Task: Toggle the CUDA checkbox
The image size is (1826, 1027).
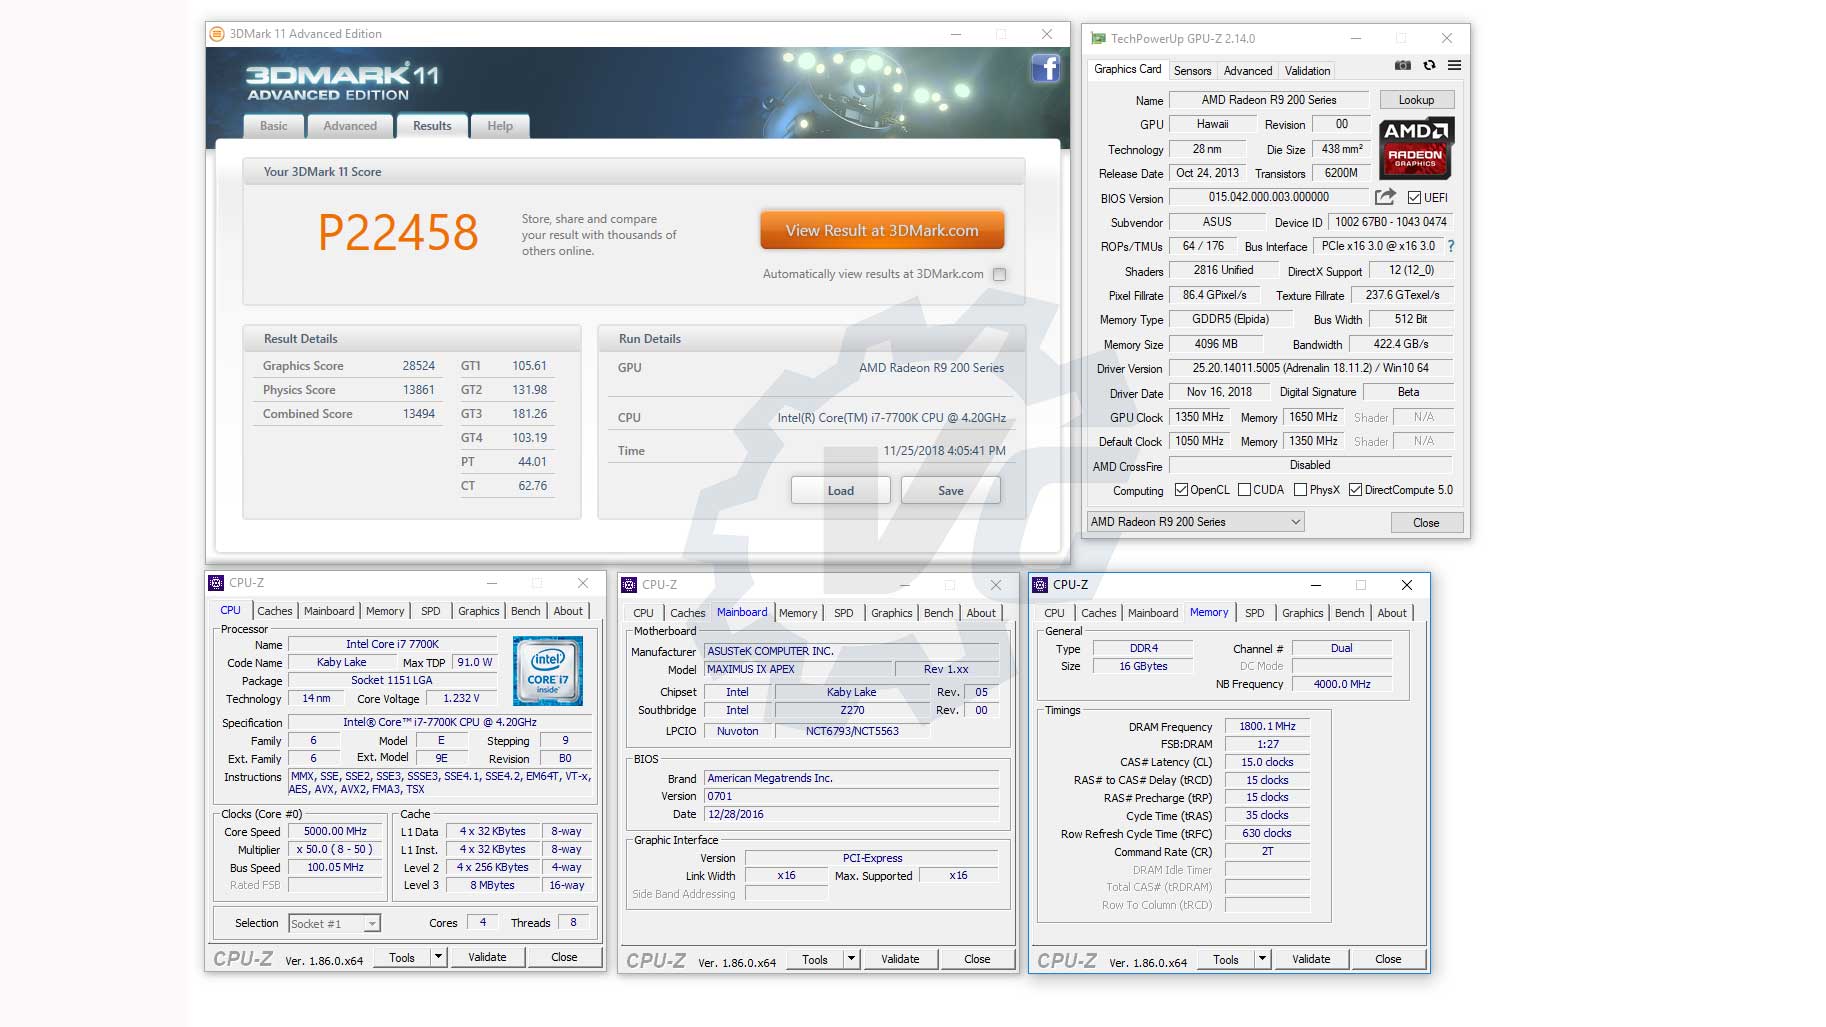Action: click(x=1244, y=490)
